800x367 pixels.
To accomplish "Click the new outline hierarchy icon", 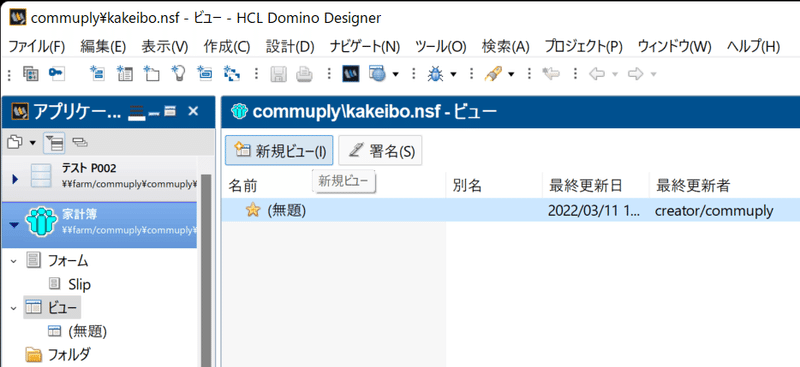I will pyautogui.click(x=232, y=74).
